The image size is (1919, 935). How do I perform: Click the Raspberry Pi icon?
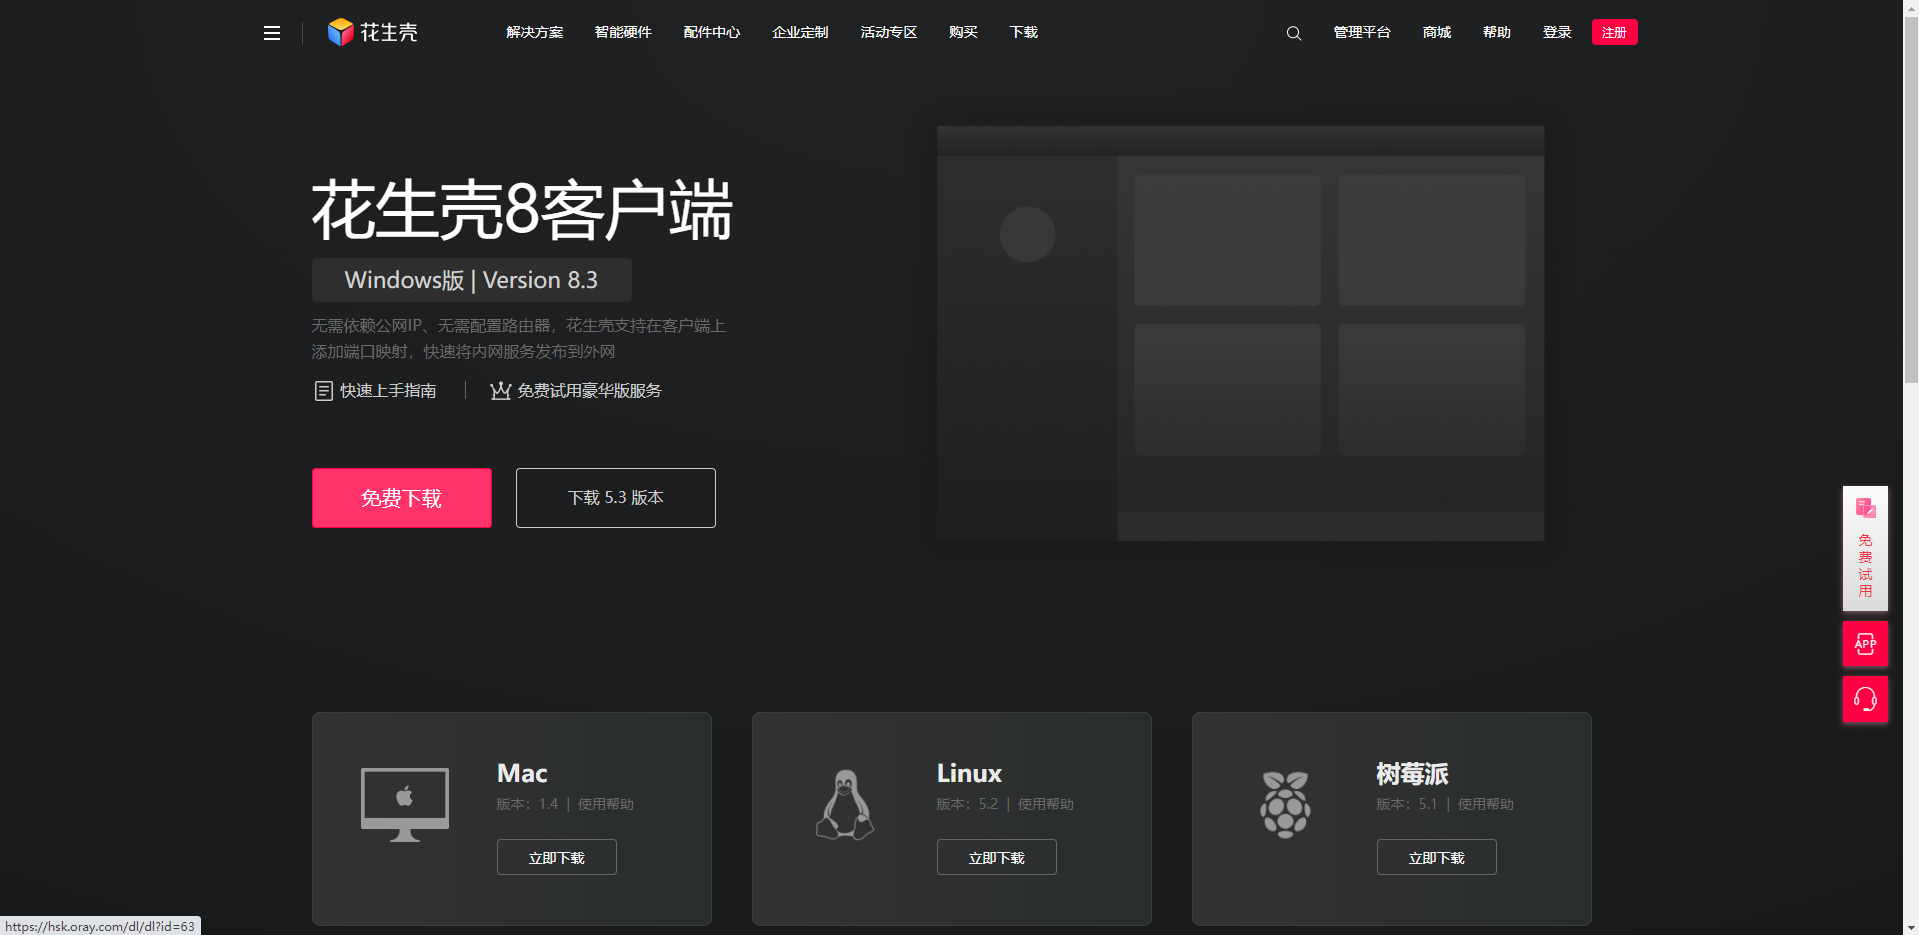[x=1285, y=802]
